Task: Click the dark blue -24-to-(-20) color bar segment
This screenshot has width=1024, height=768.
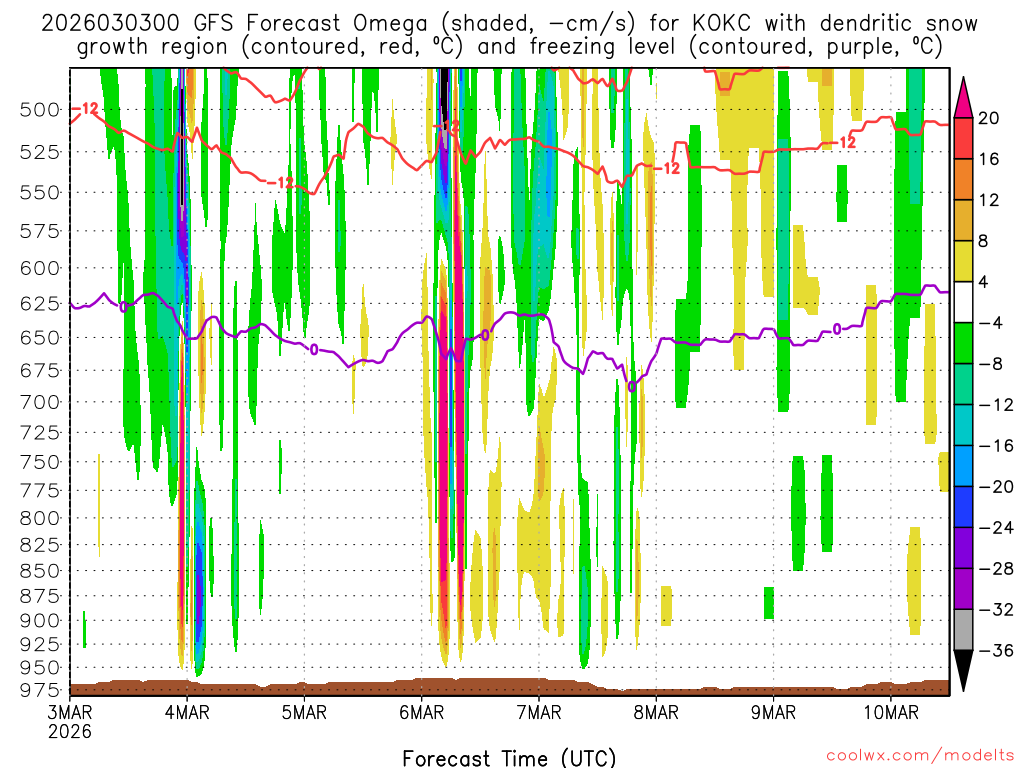Action: (x=963, y=507)
